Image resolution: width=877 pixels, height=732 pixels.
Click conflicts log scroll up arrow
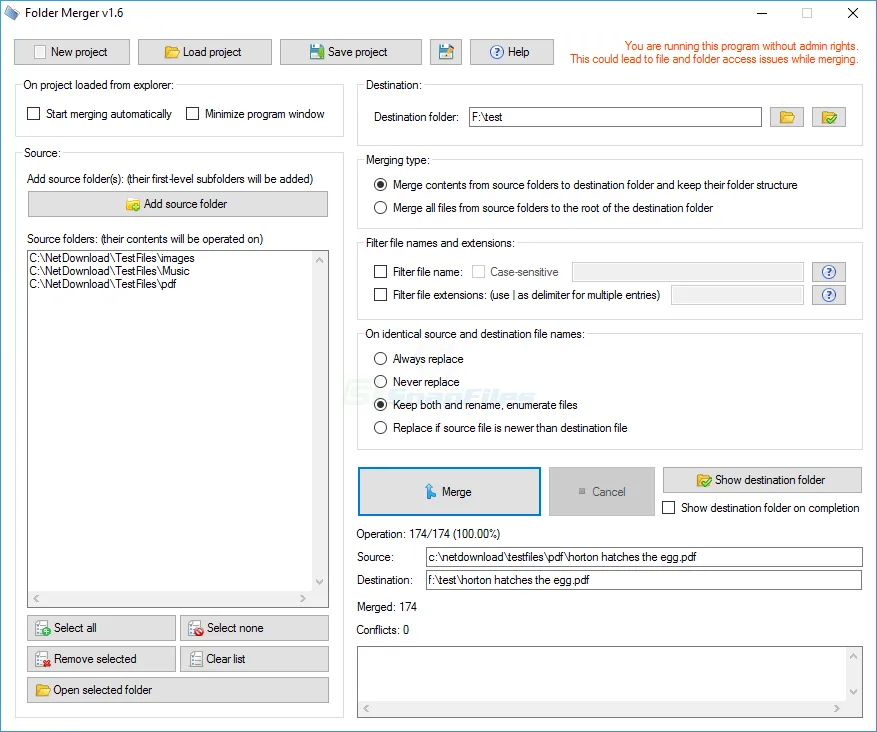pyautogui.click(x=854, y=656)
